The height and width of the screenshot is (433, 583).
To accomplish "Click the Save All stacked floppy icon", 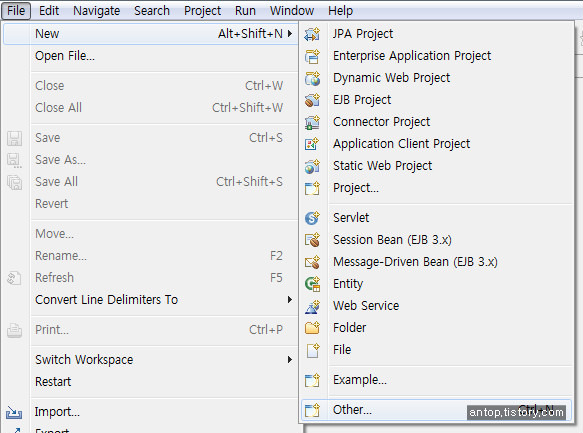I will pyautogui.click(x=15, y=182).
